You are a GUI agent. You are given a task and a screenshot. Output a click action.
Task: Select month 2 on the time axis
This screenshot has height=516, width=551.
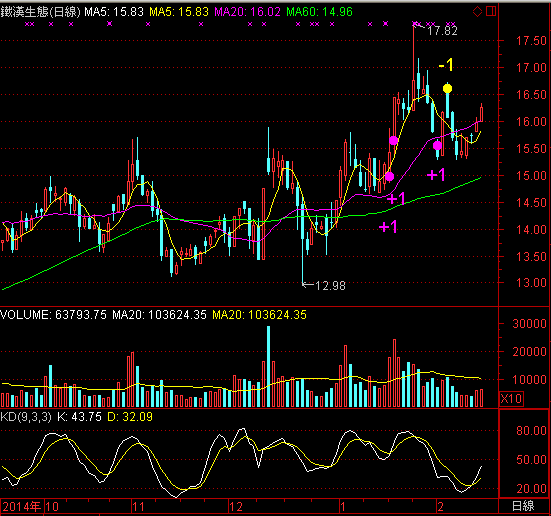tap(440, 507)
